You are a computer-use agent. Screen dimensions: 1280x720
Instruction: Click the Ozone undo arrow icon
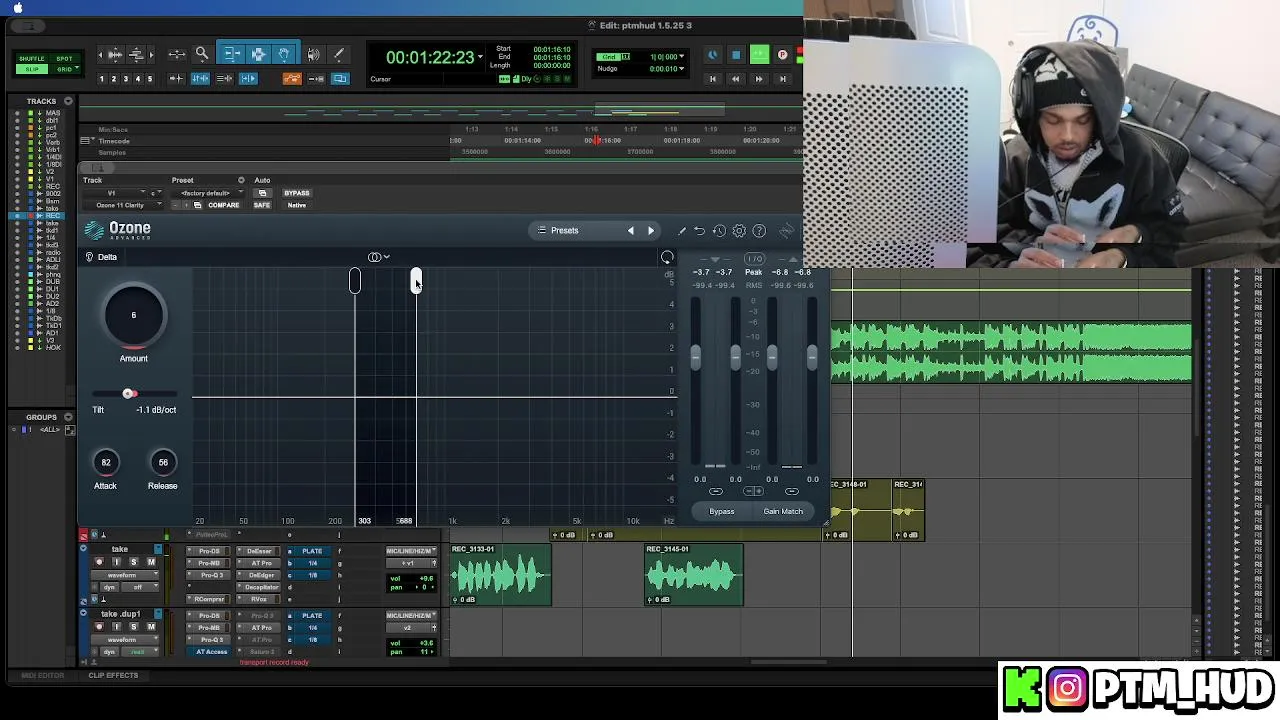[x=700, y=231]
